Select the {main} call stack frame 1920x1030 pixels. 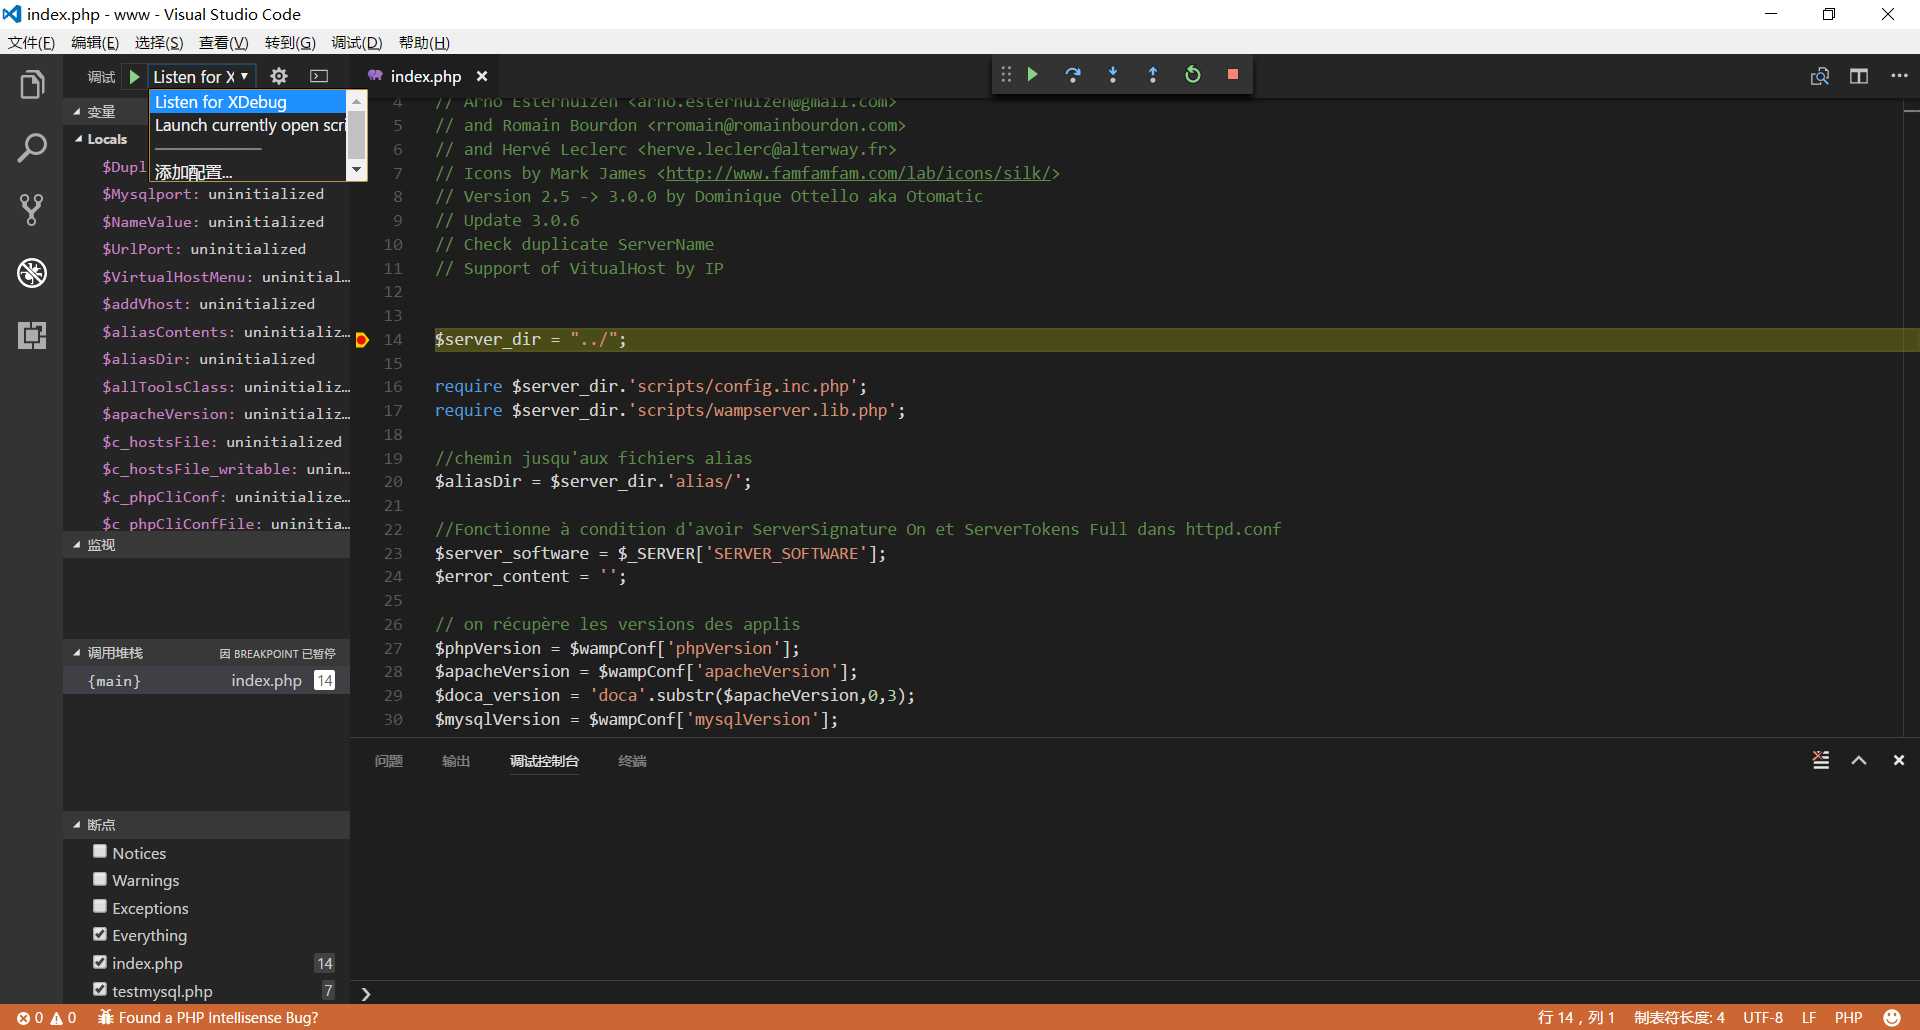[x=115, y=681]
